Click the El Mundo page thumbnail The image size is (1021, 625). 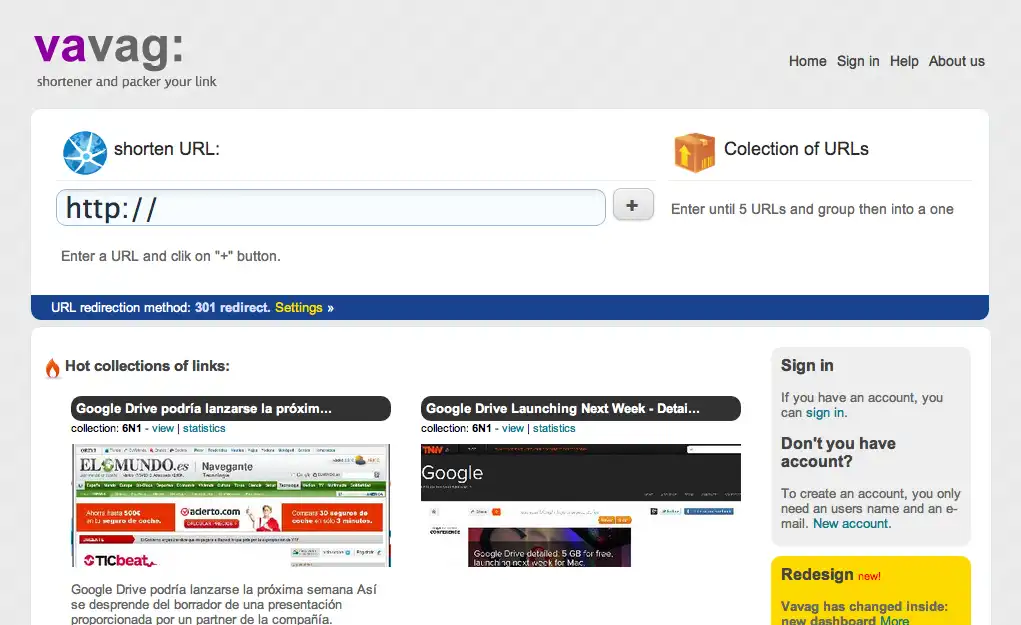coord(231,505)
